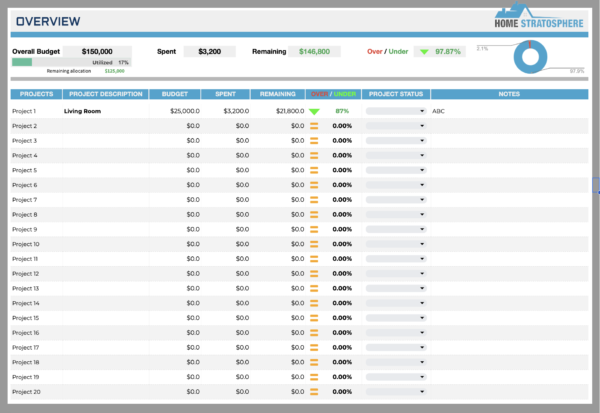Open Project 18 status dropdown
This screenshot has height=413, width=600.
396,362
